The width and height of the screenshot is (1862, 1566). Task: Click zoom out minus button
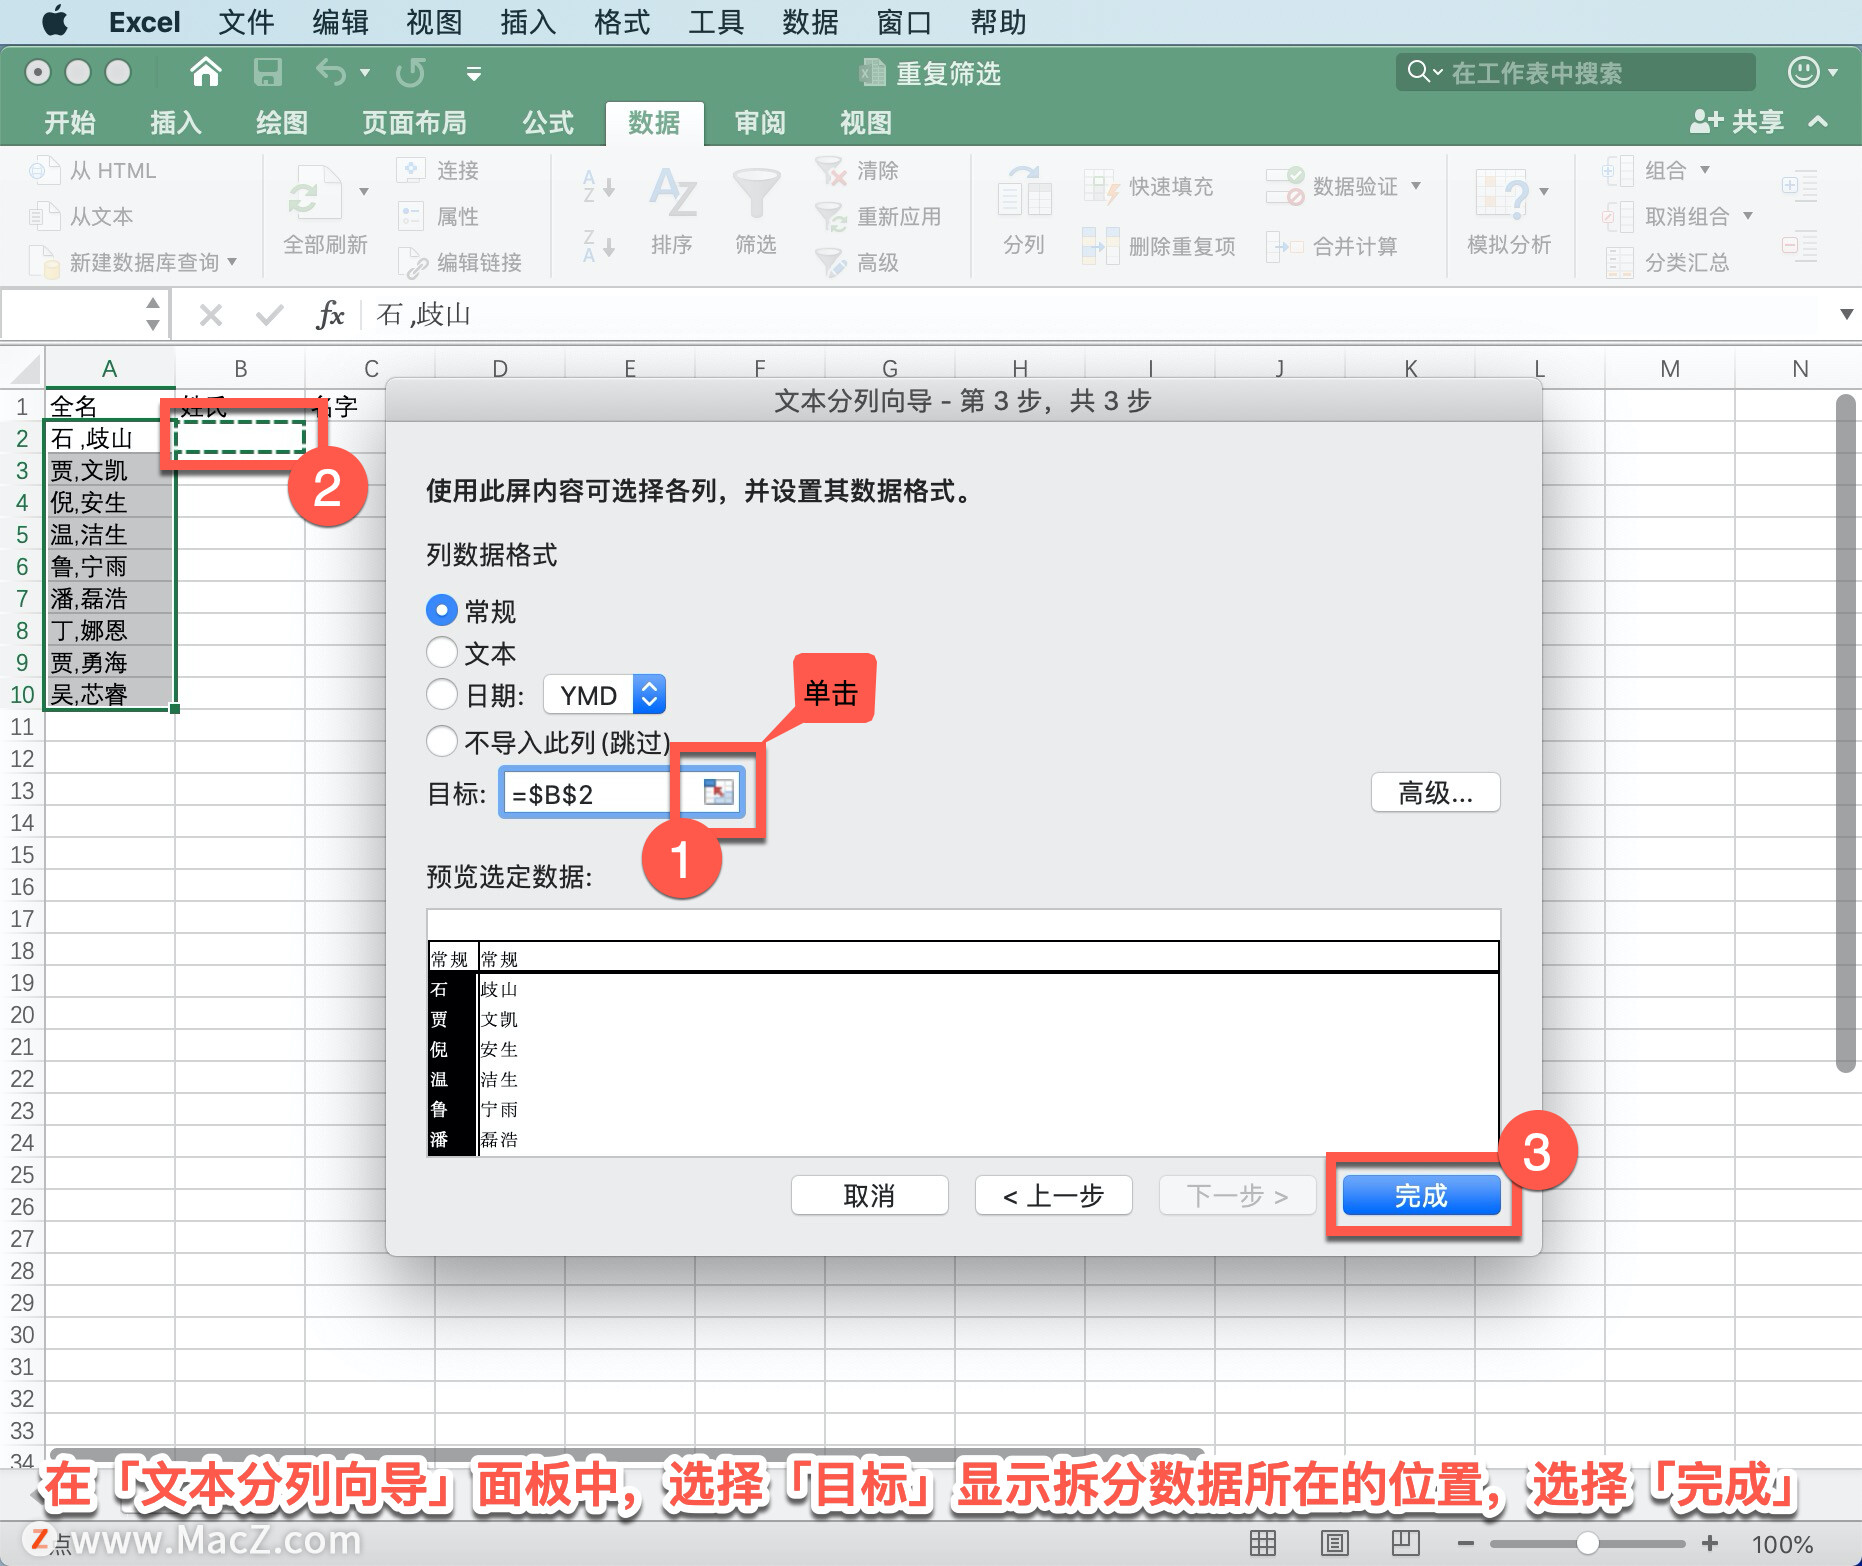(1465, 1543)
